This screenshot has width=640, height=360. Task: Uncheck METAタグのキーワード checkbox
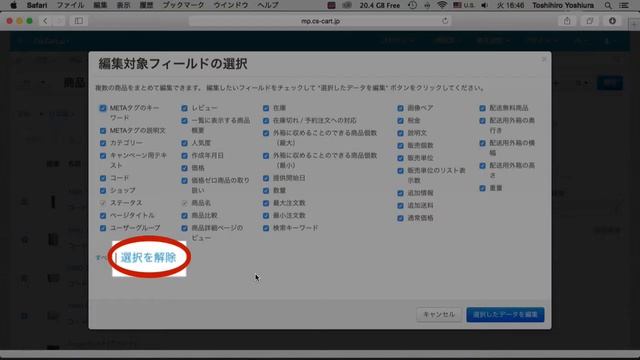(103, 108)
